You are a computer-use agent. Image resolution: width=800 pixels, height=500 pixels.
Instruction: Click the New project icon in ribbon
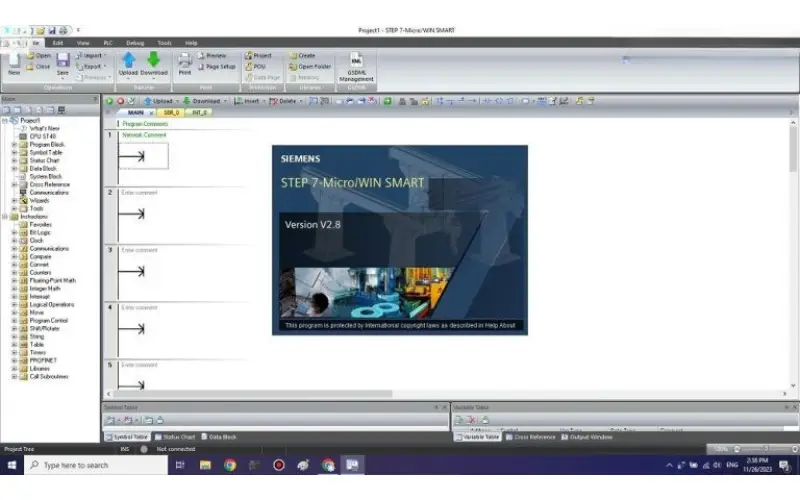click(14, 61)
